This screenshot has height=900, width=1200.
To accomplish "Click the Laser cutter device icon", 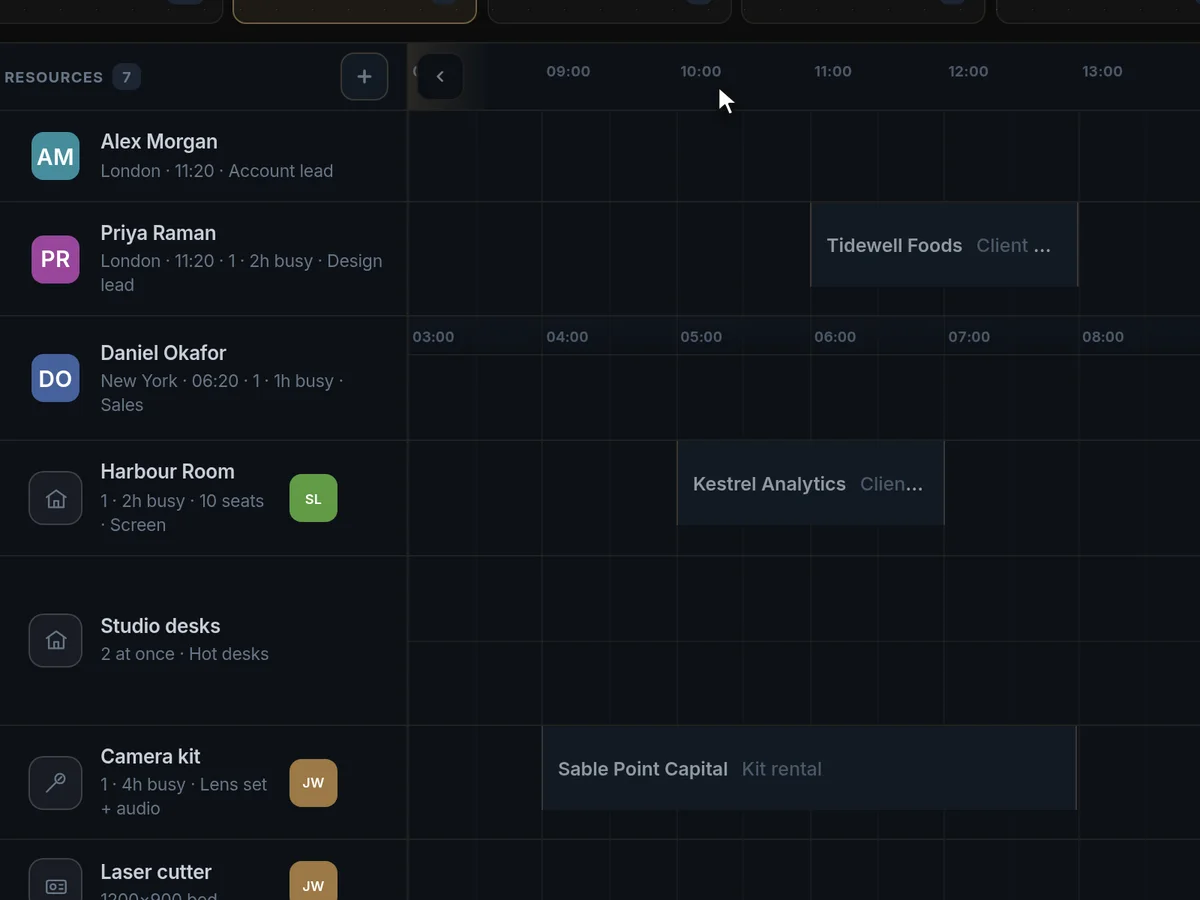I will click(55, 880).
